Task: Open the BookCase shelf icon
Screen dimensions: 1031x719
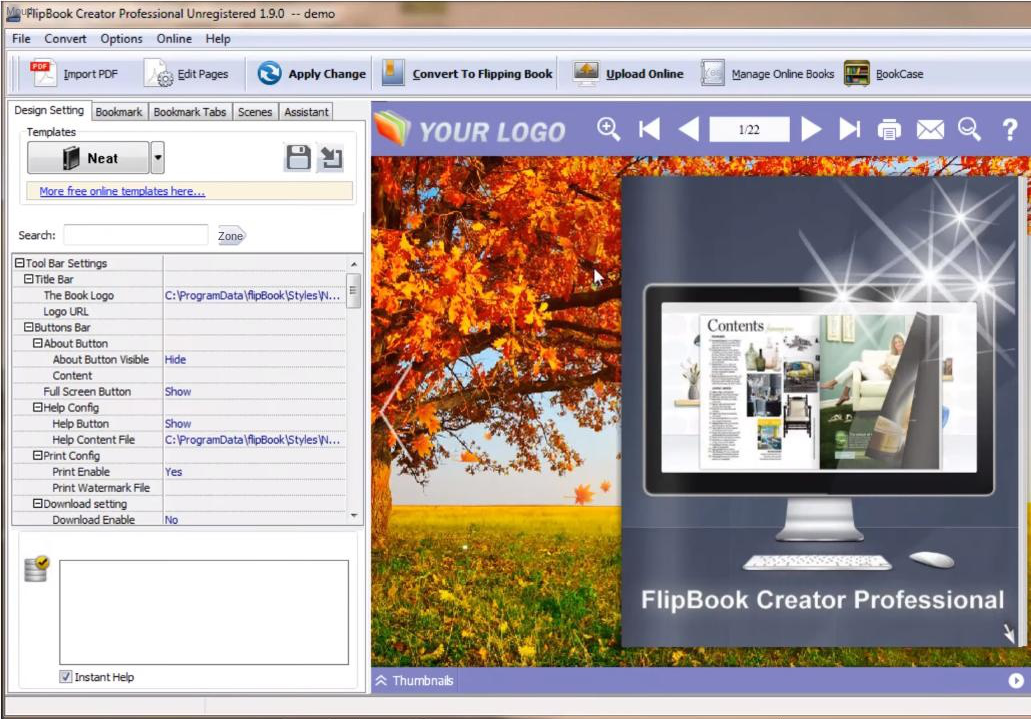Action: point(856,73)
